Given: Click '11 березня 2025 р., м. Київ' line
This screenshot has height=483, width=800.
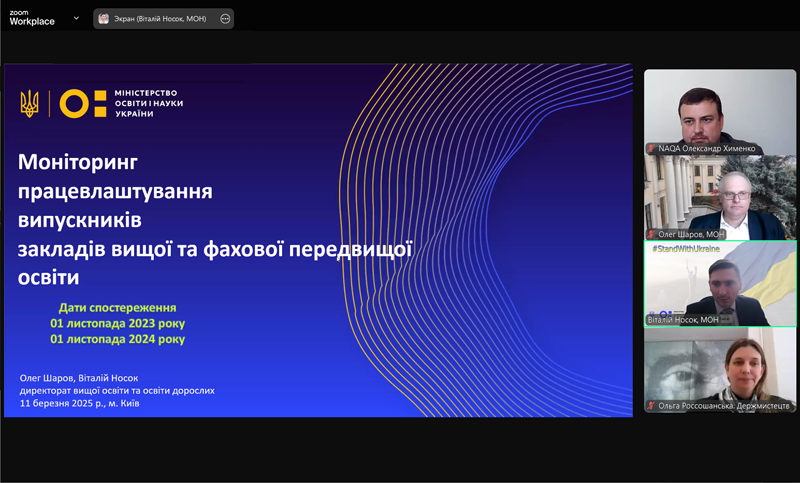Looking at the screenshot, I should pyautogui.click(x=80, y=403).
